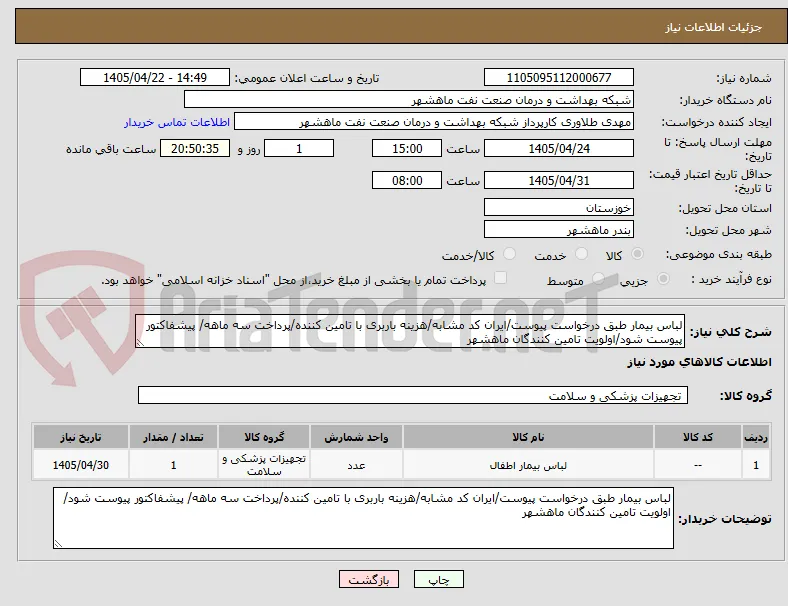Click the ردیف column header
This screenshot has width=788, height=606.
click(756, 437)
